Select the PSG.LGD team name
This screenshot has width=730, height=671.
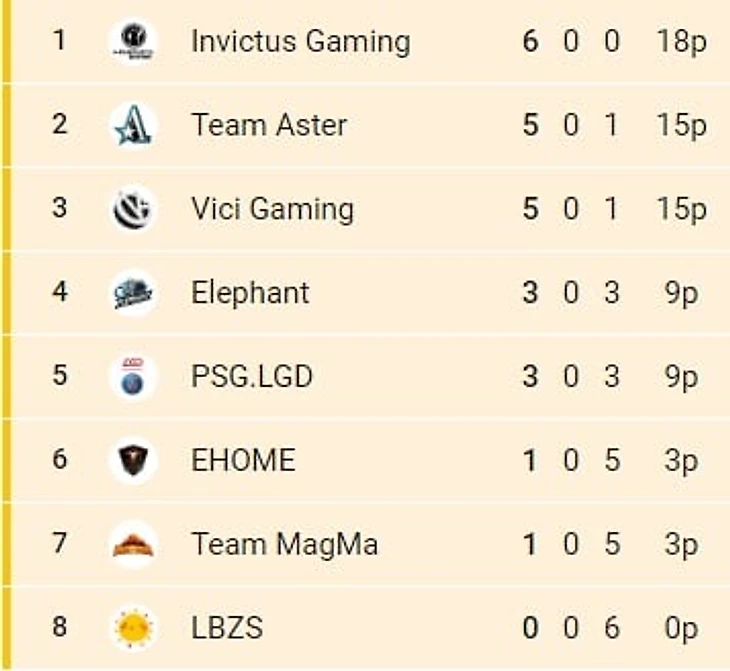pos(252,377)
